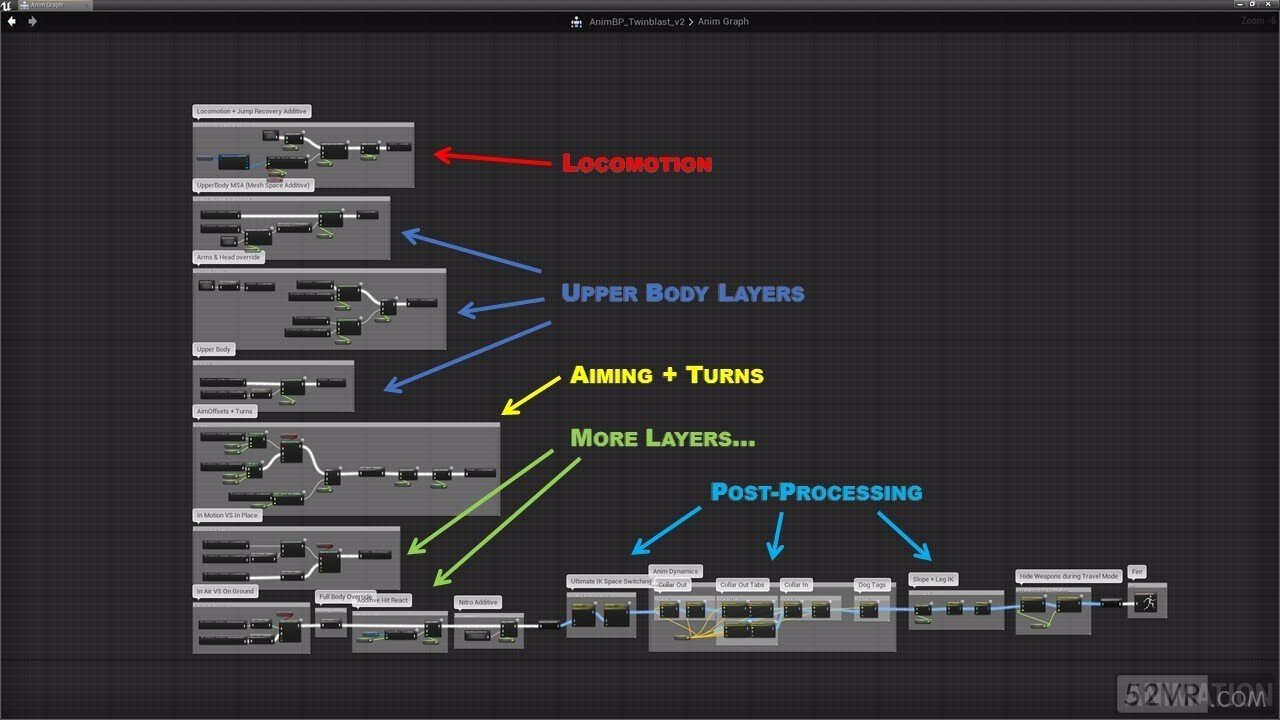The width and height of the screenshot is (1280, 720).
Task: Select the Slope + Leg IK comment
Action: tap(934, 579)
